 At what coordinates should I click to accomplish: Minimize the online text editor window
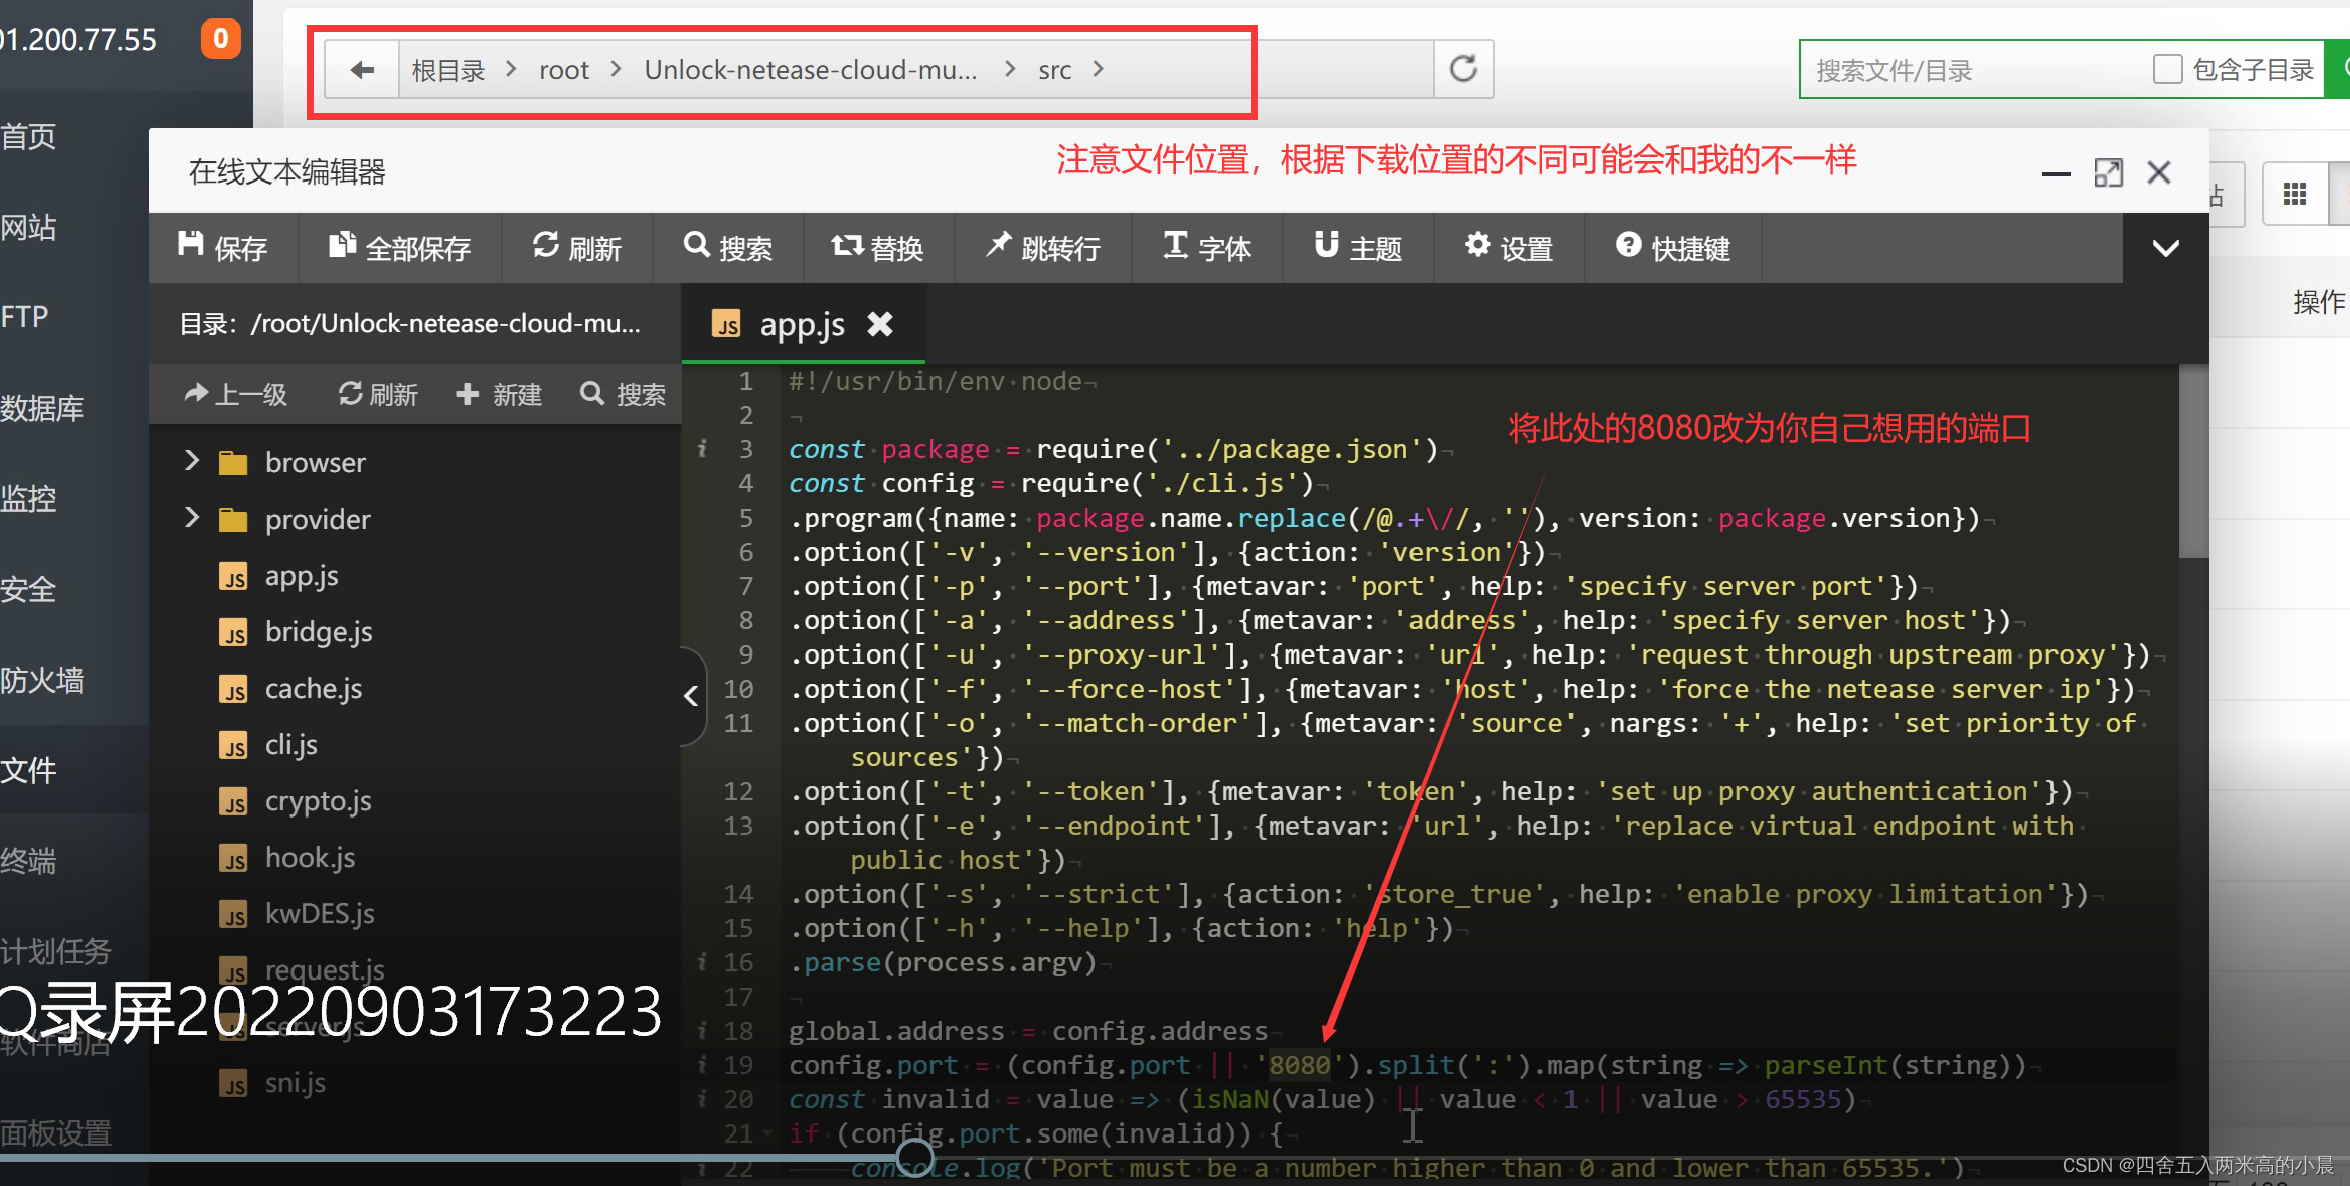(2056, 173)
